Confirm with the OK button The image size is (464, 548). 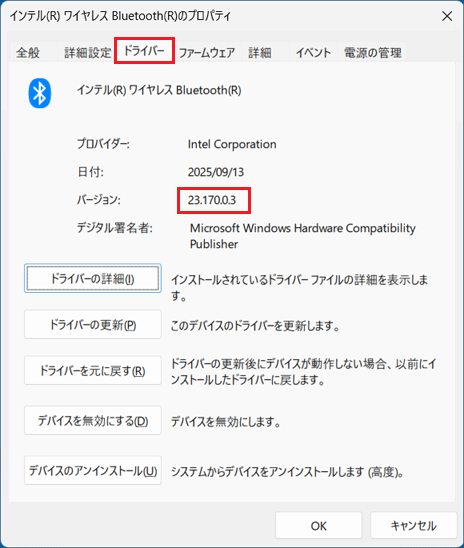click(319, 526)
